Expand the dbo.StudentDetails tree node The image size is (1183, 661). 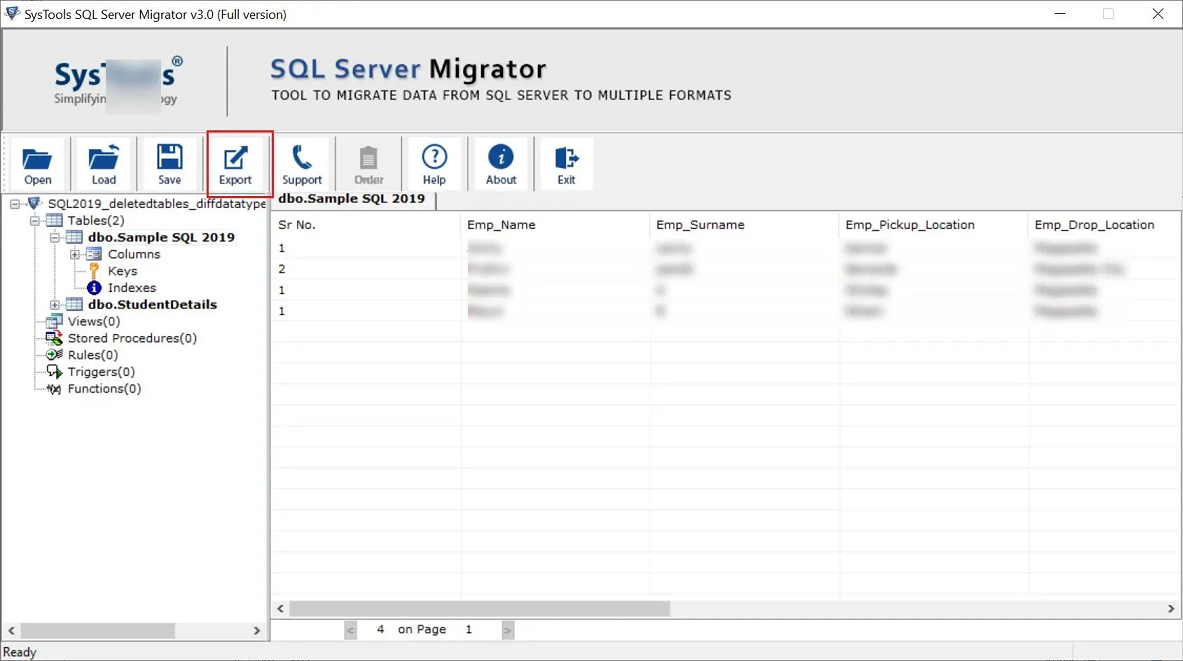tap(55, 305)
